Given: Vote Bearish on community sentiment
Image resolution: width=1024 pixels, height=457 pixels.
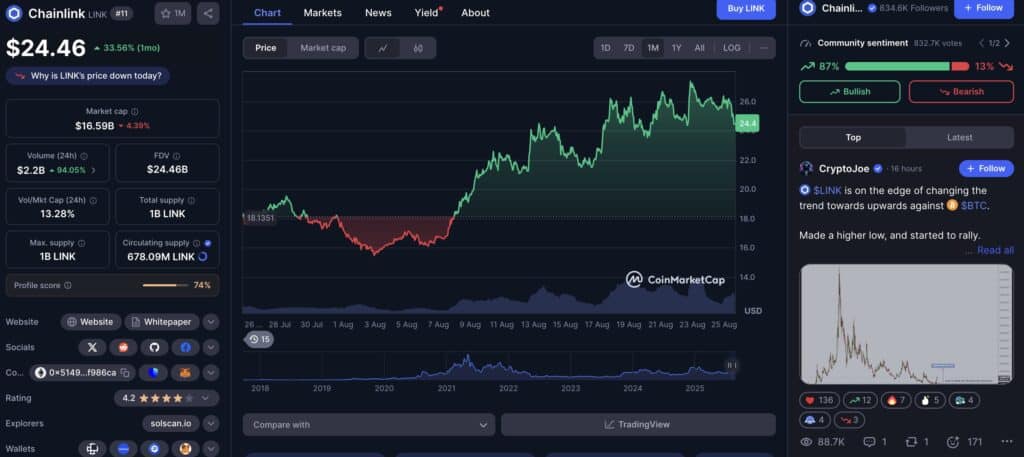Looking at the screenshot, I should click(961, 91).
